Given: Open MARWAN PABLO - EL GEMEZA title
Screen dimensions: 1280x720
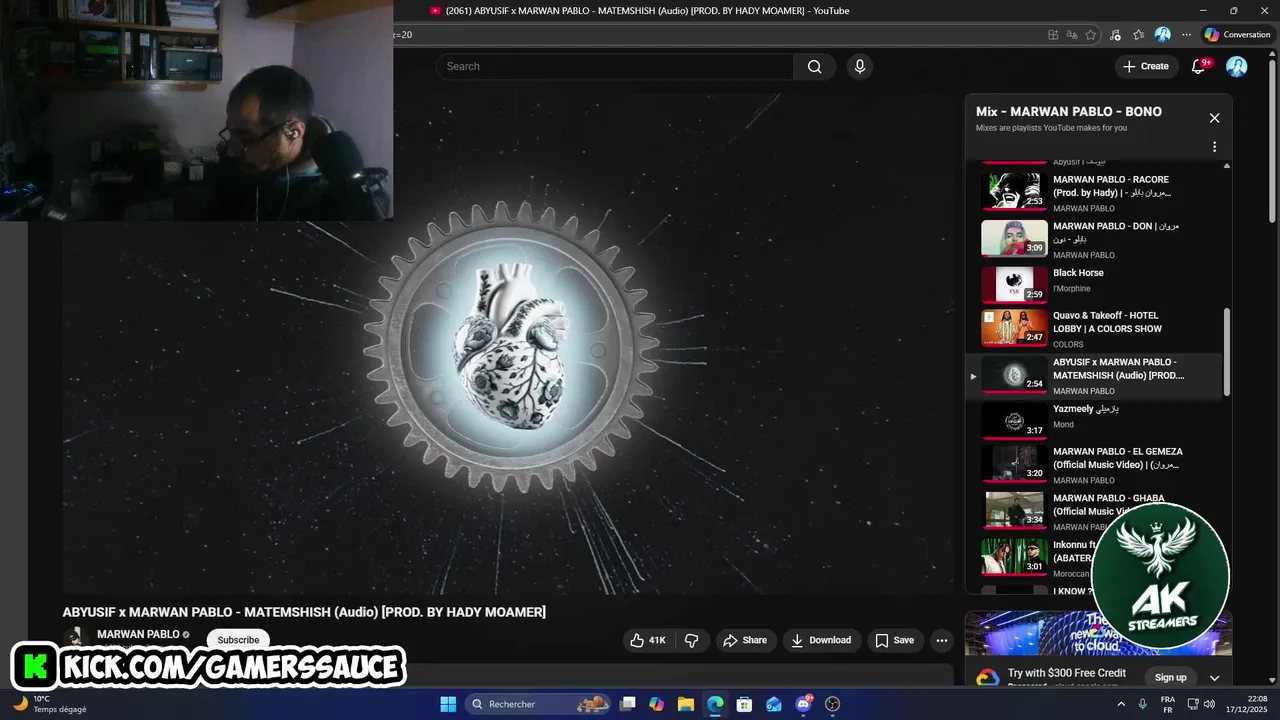Looking at the screenshot, I should (1118, 458).
